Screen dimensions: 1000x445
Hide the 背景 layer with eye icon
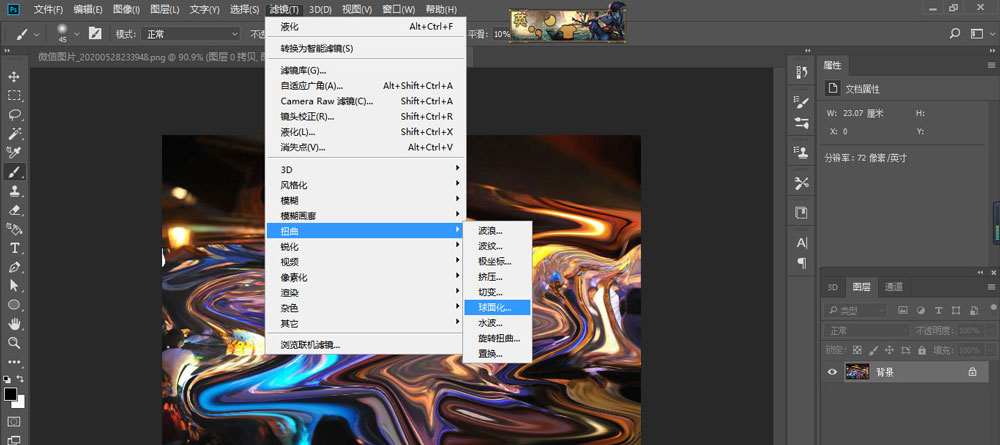[832, 371]
